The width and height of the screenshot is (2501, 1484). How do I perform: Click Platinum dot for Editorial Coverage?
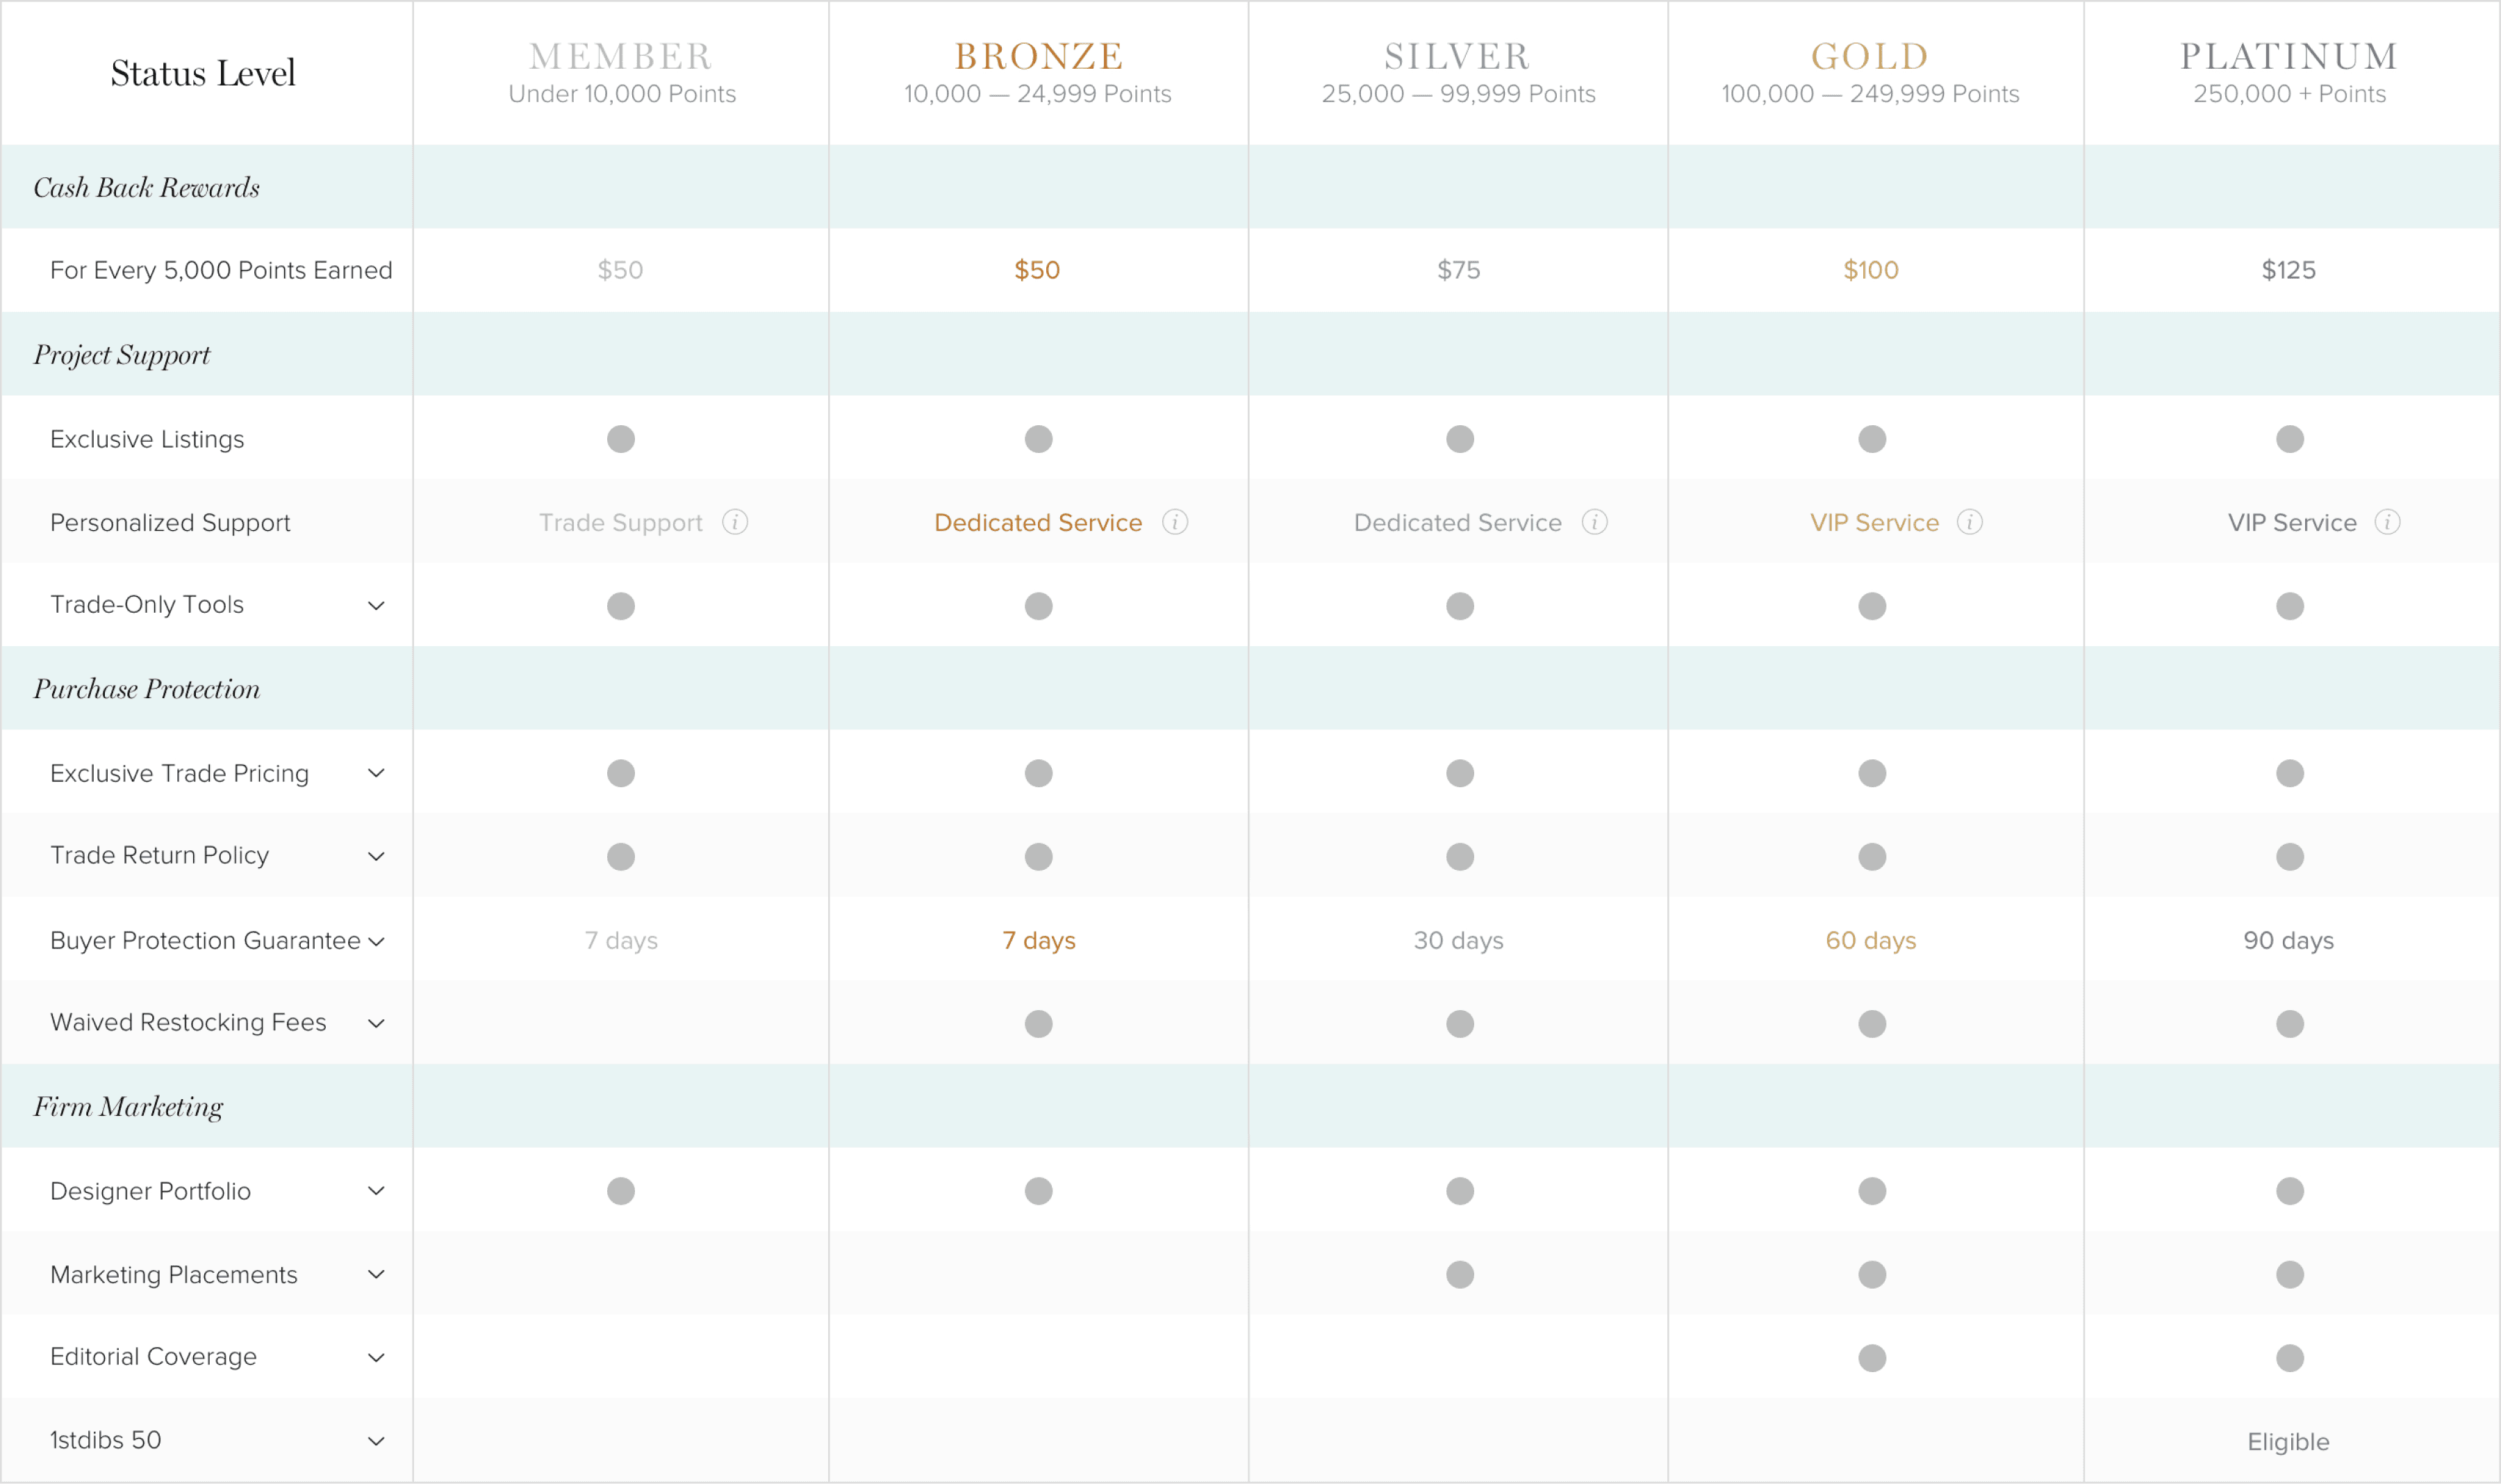pyautogui.click(x=2290, y=1358)
